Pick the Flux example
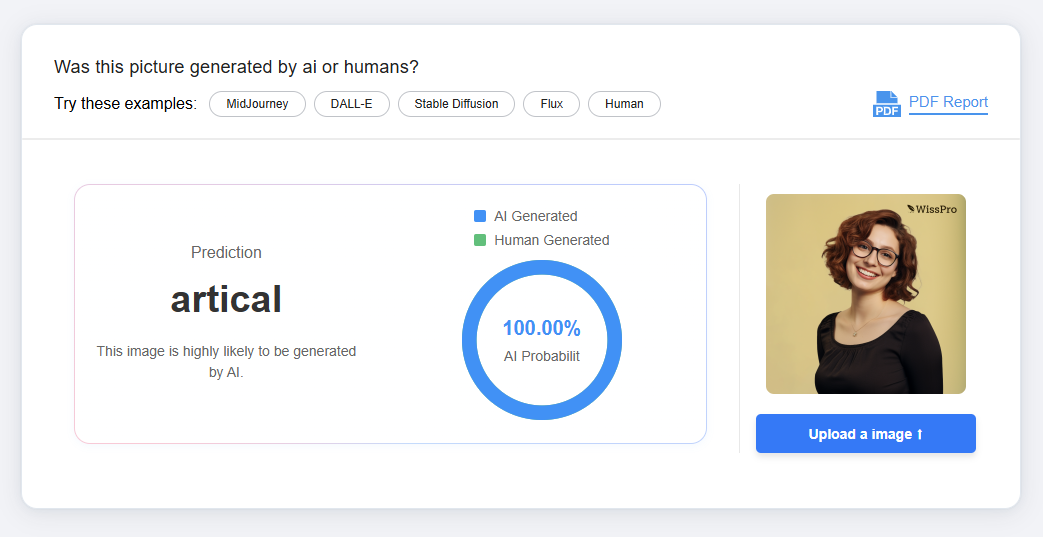This screenshot has width=1043, height=537. (x=551, y=104)
